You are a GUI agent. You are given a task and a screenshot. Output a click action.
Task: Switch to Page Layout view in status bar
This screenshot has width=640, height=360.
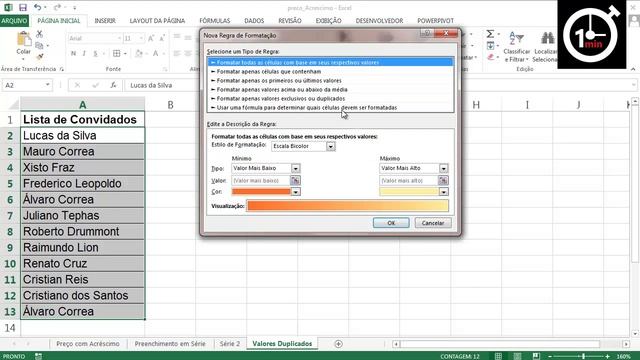click(517, 356)
